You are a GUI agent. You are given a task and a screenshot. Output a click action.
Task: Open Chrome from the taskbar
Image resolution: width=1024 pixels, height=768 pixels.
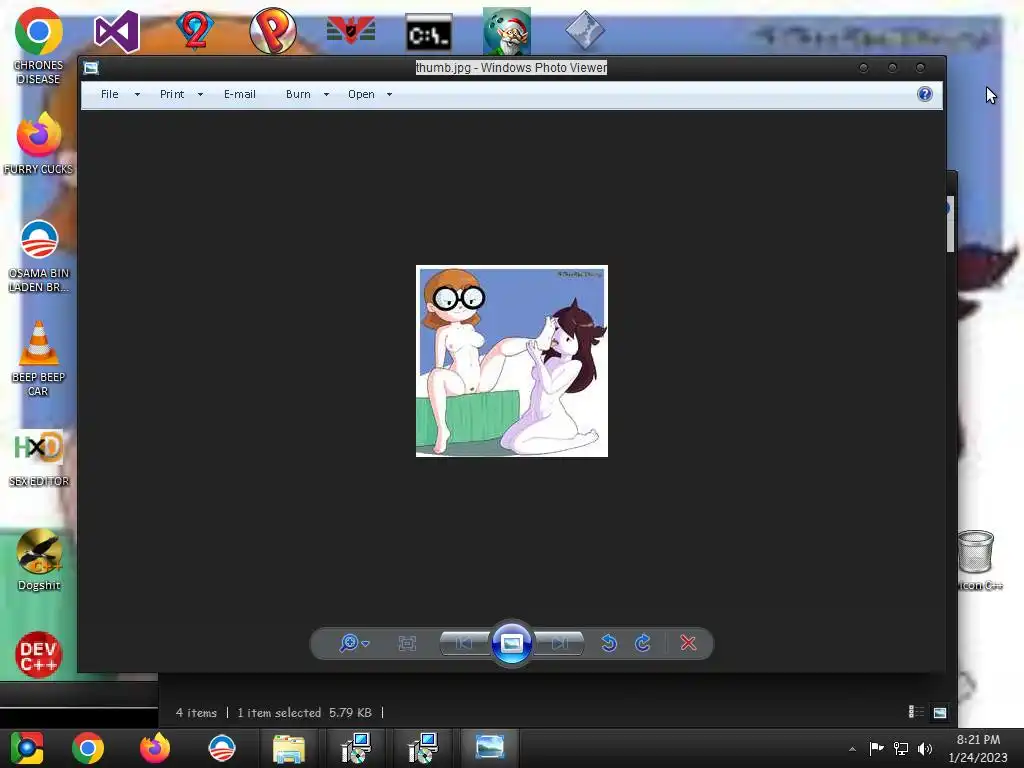point(88,748)
